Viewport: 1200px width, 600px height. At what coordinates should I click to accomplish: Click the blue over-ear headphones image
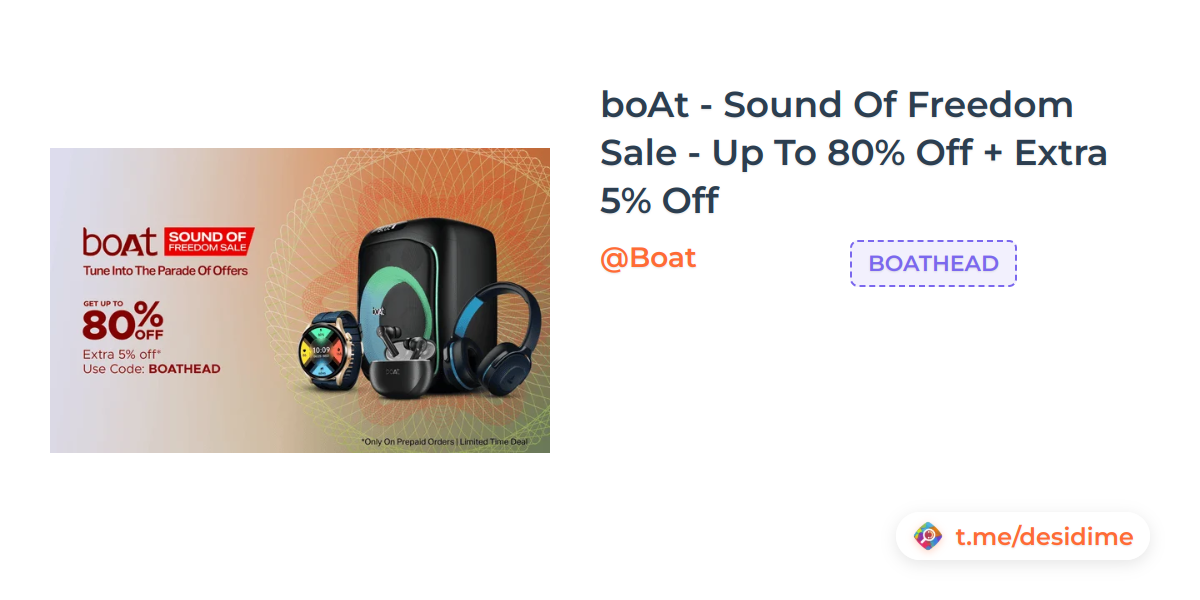coord(493,340)
